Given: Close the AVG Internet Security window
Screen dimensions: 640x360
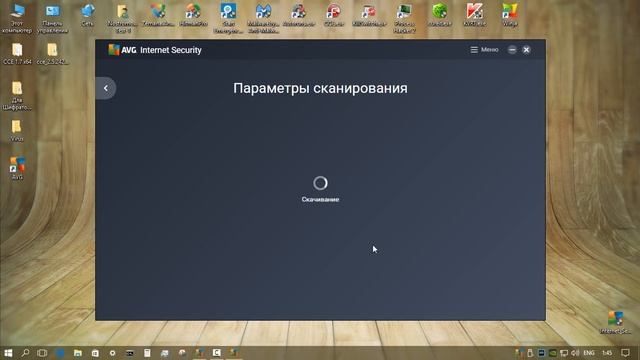Looking at the screenshot, I should (527, 50).
